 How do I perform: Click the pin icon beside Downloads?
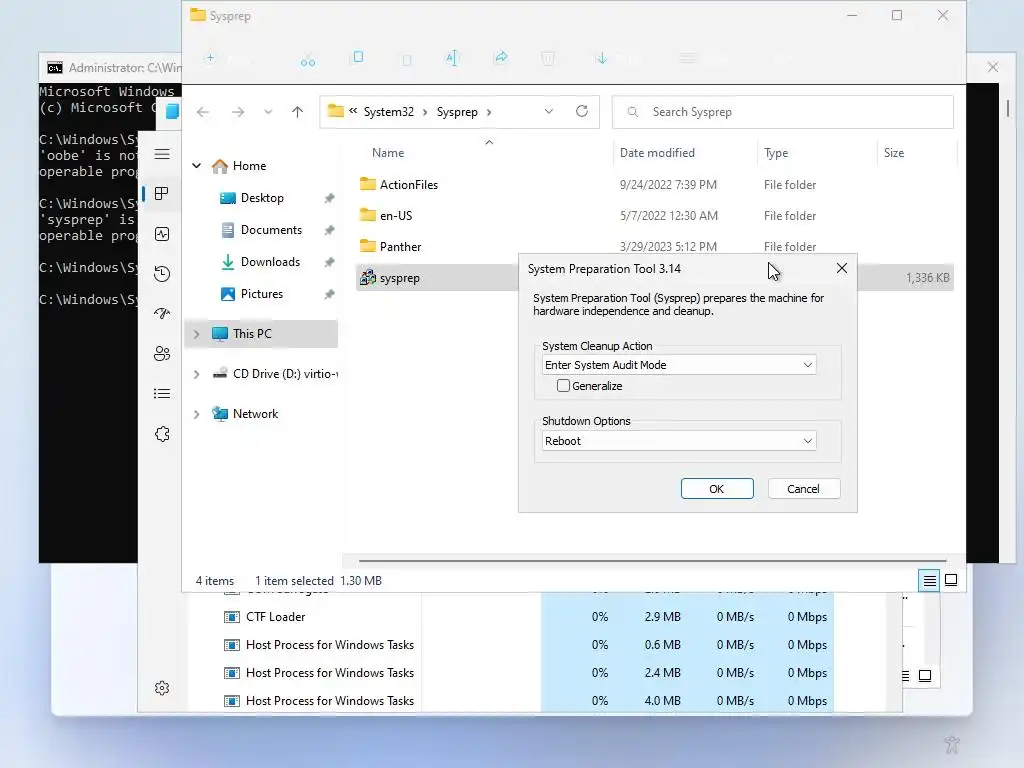pyautogui.click(x=330, y=262)
